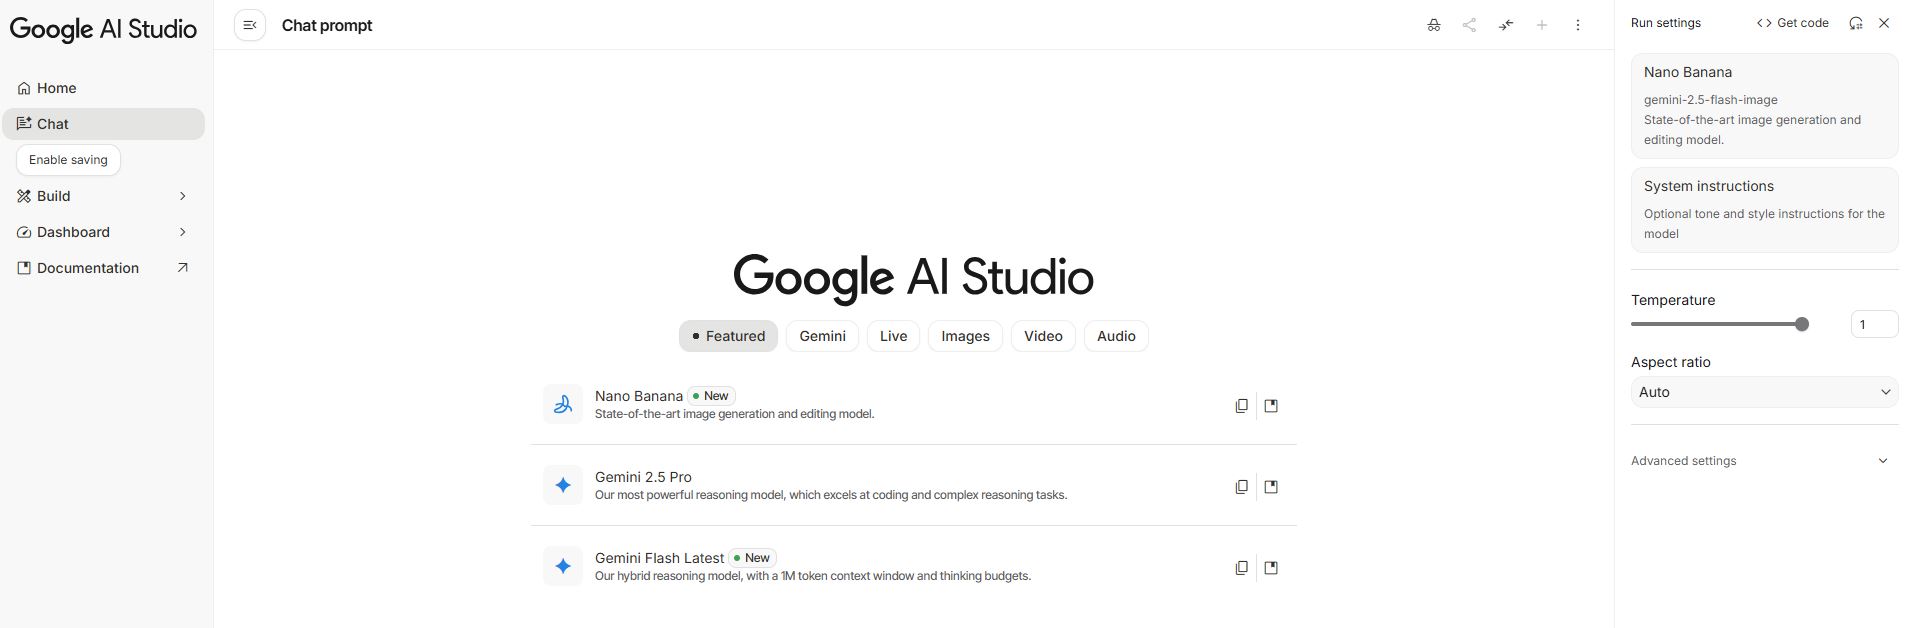
Task: Click the Get code button
Action: [1792, 23]
